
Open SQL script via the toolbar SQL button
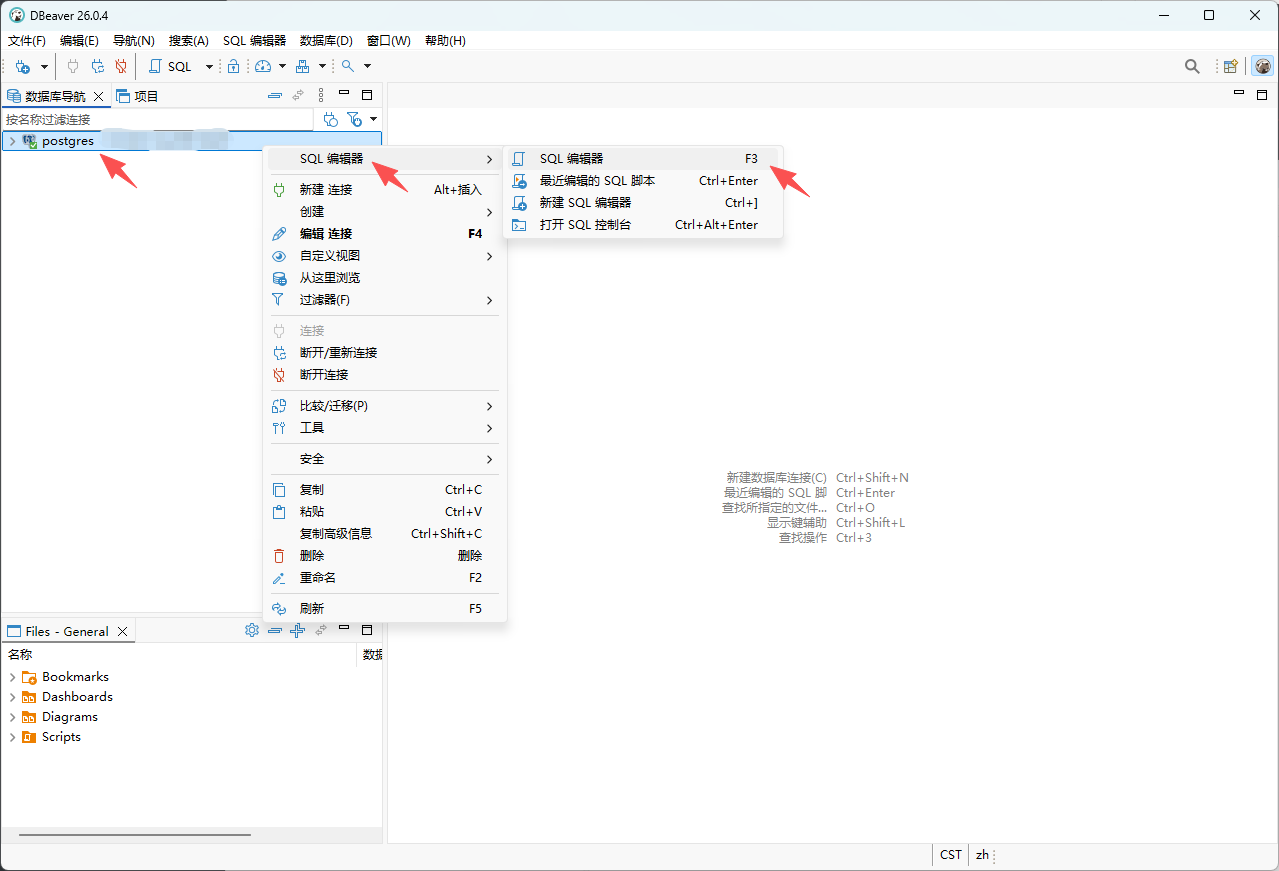point(171,66)
